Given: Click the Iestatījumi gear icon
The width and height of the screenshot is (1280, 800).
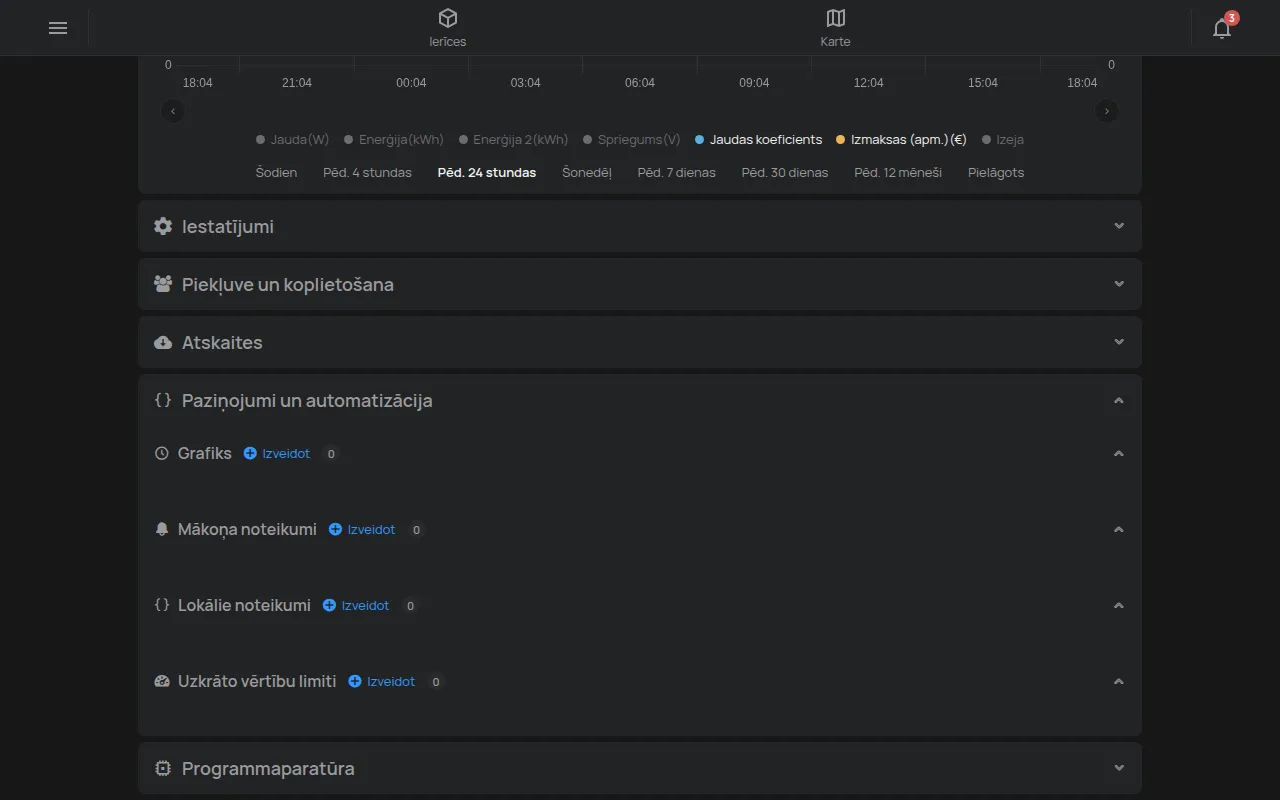Looking at the screenshot, I should tap(163, 226).
